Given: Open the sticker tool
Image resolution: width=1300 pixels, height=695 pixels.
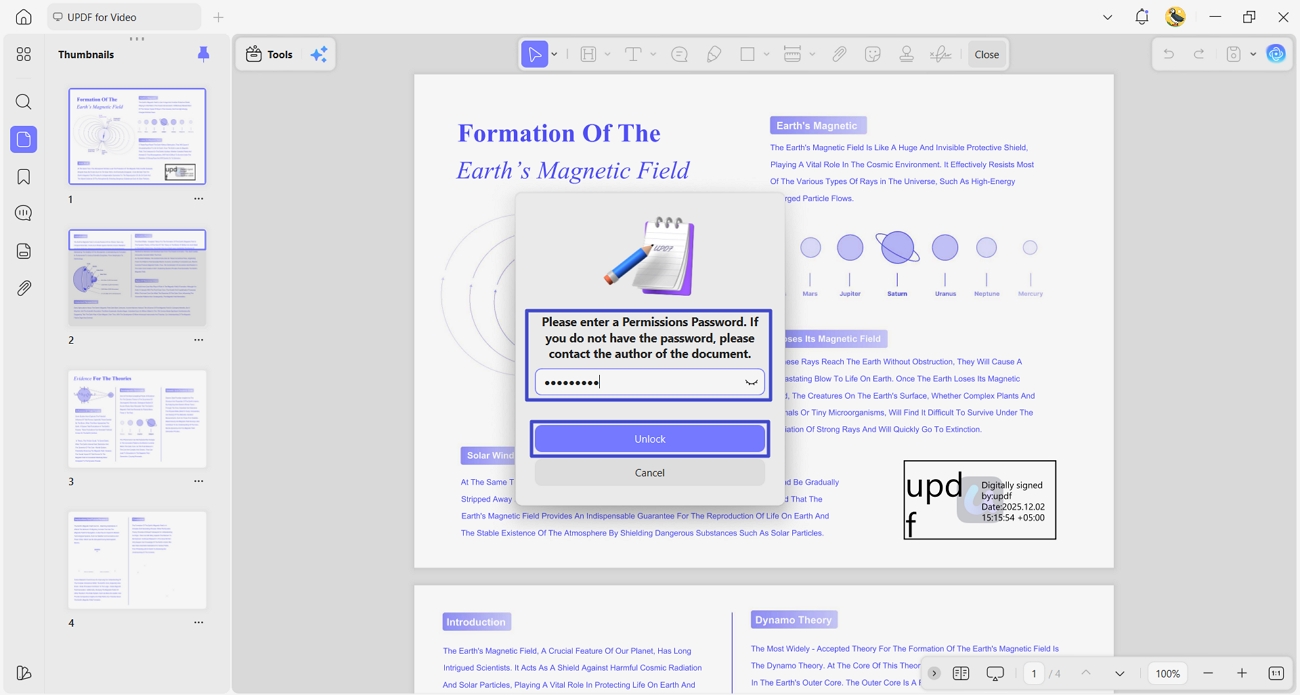Looking at the screenshot, I should (873, 54).
